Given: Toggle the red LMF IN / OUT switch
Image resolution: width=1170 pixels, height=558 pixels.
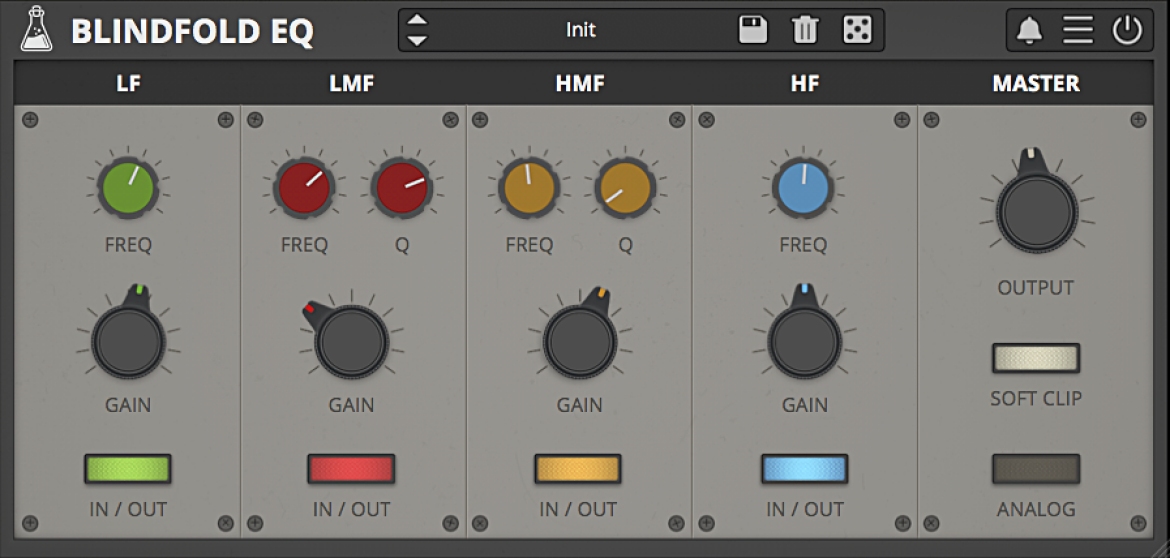Looking at the screenshot, I should (351, 468).
